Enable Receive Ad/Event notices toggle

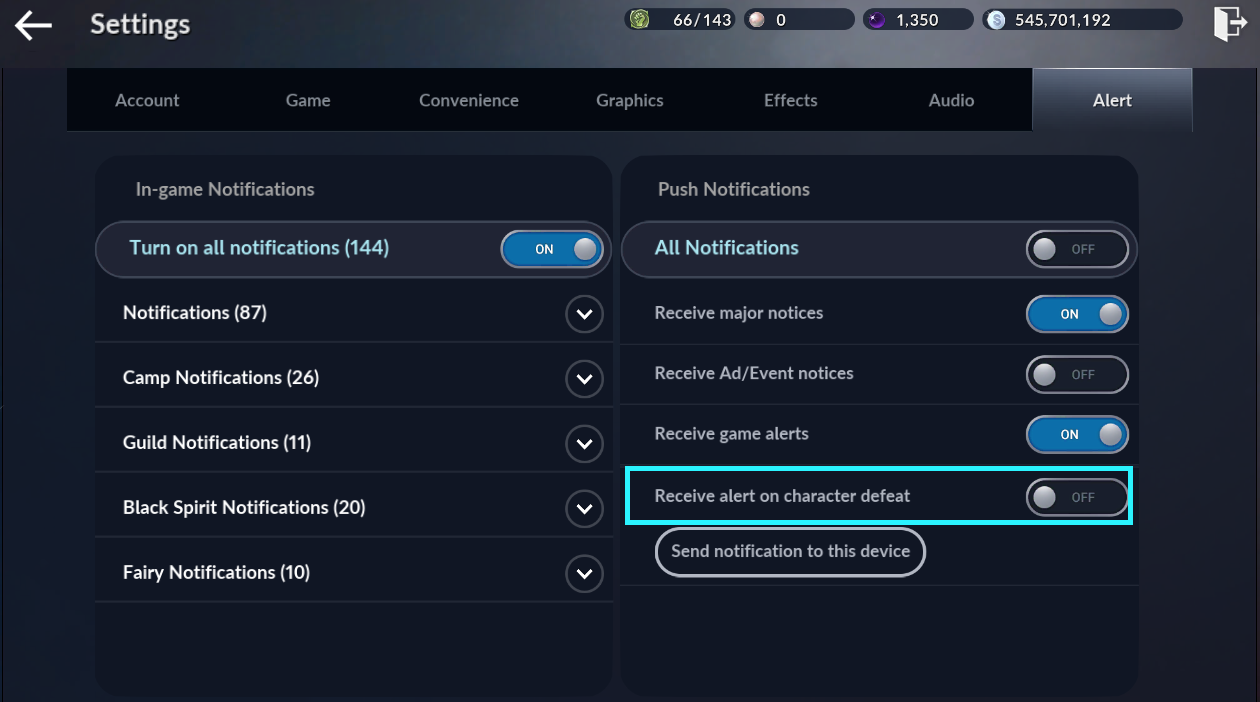coord(1077,375)
